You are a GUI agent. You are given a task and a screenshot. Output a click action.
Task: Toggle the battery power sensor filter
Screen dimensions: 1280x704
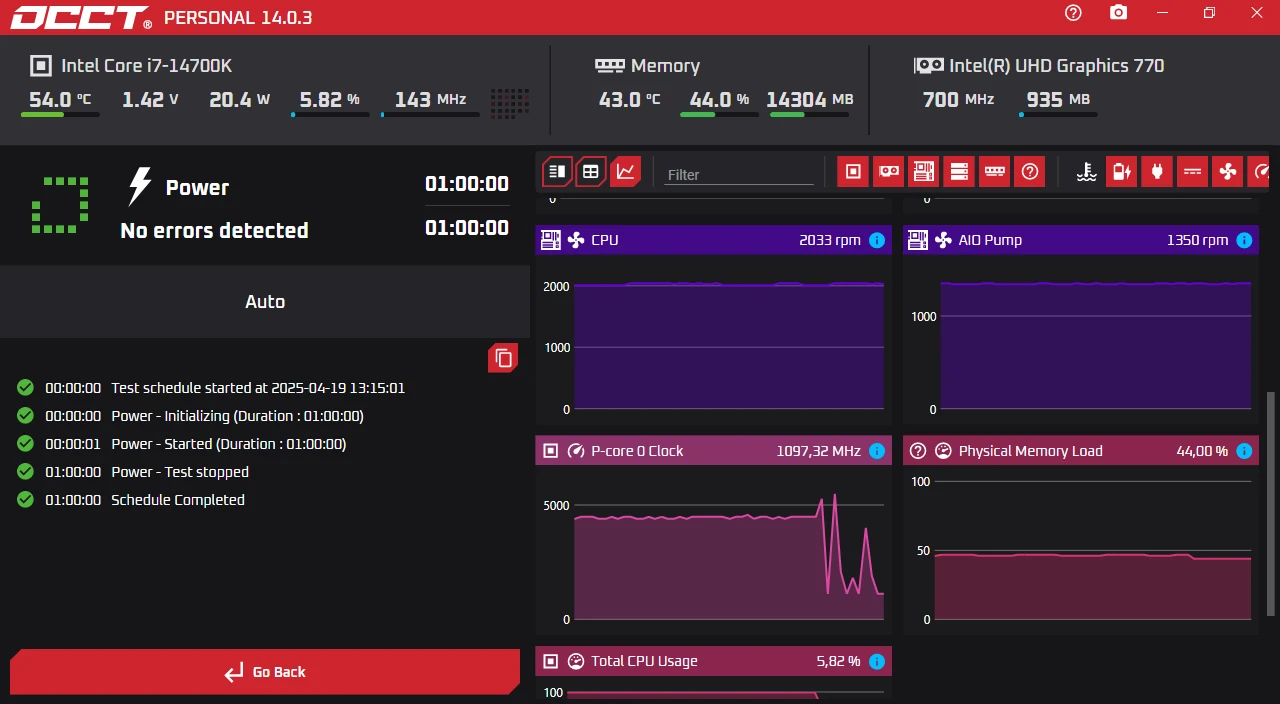(x=1121, y=172)
